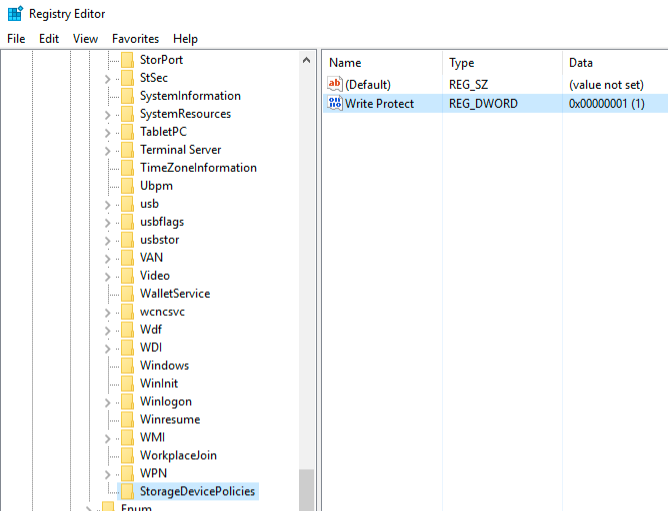Click the usbstor folder icon
This screenshot has width=668, height=511.
(x=127, y=240)
